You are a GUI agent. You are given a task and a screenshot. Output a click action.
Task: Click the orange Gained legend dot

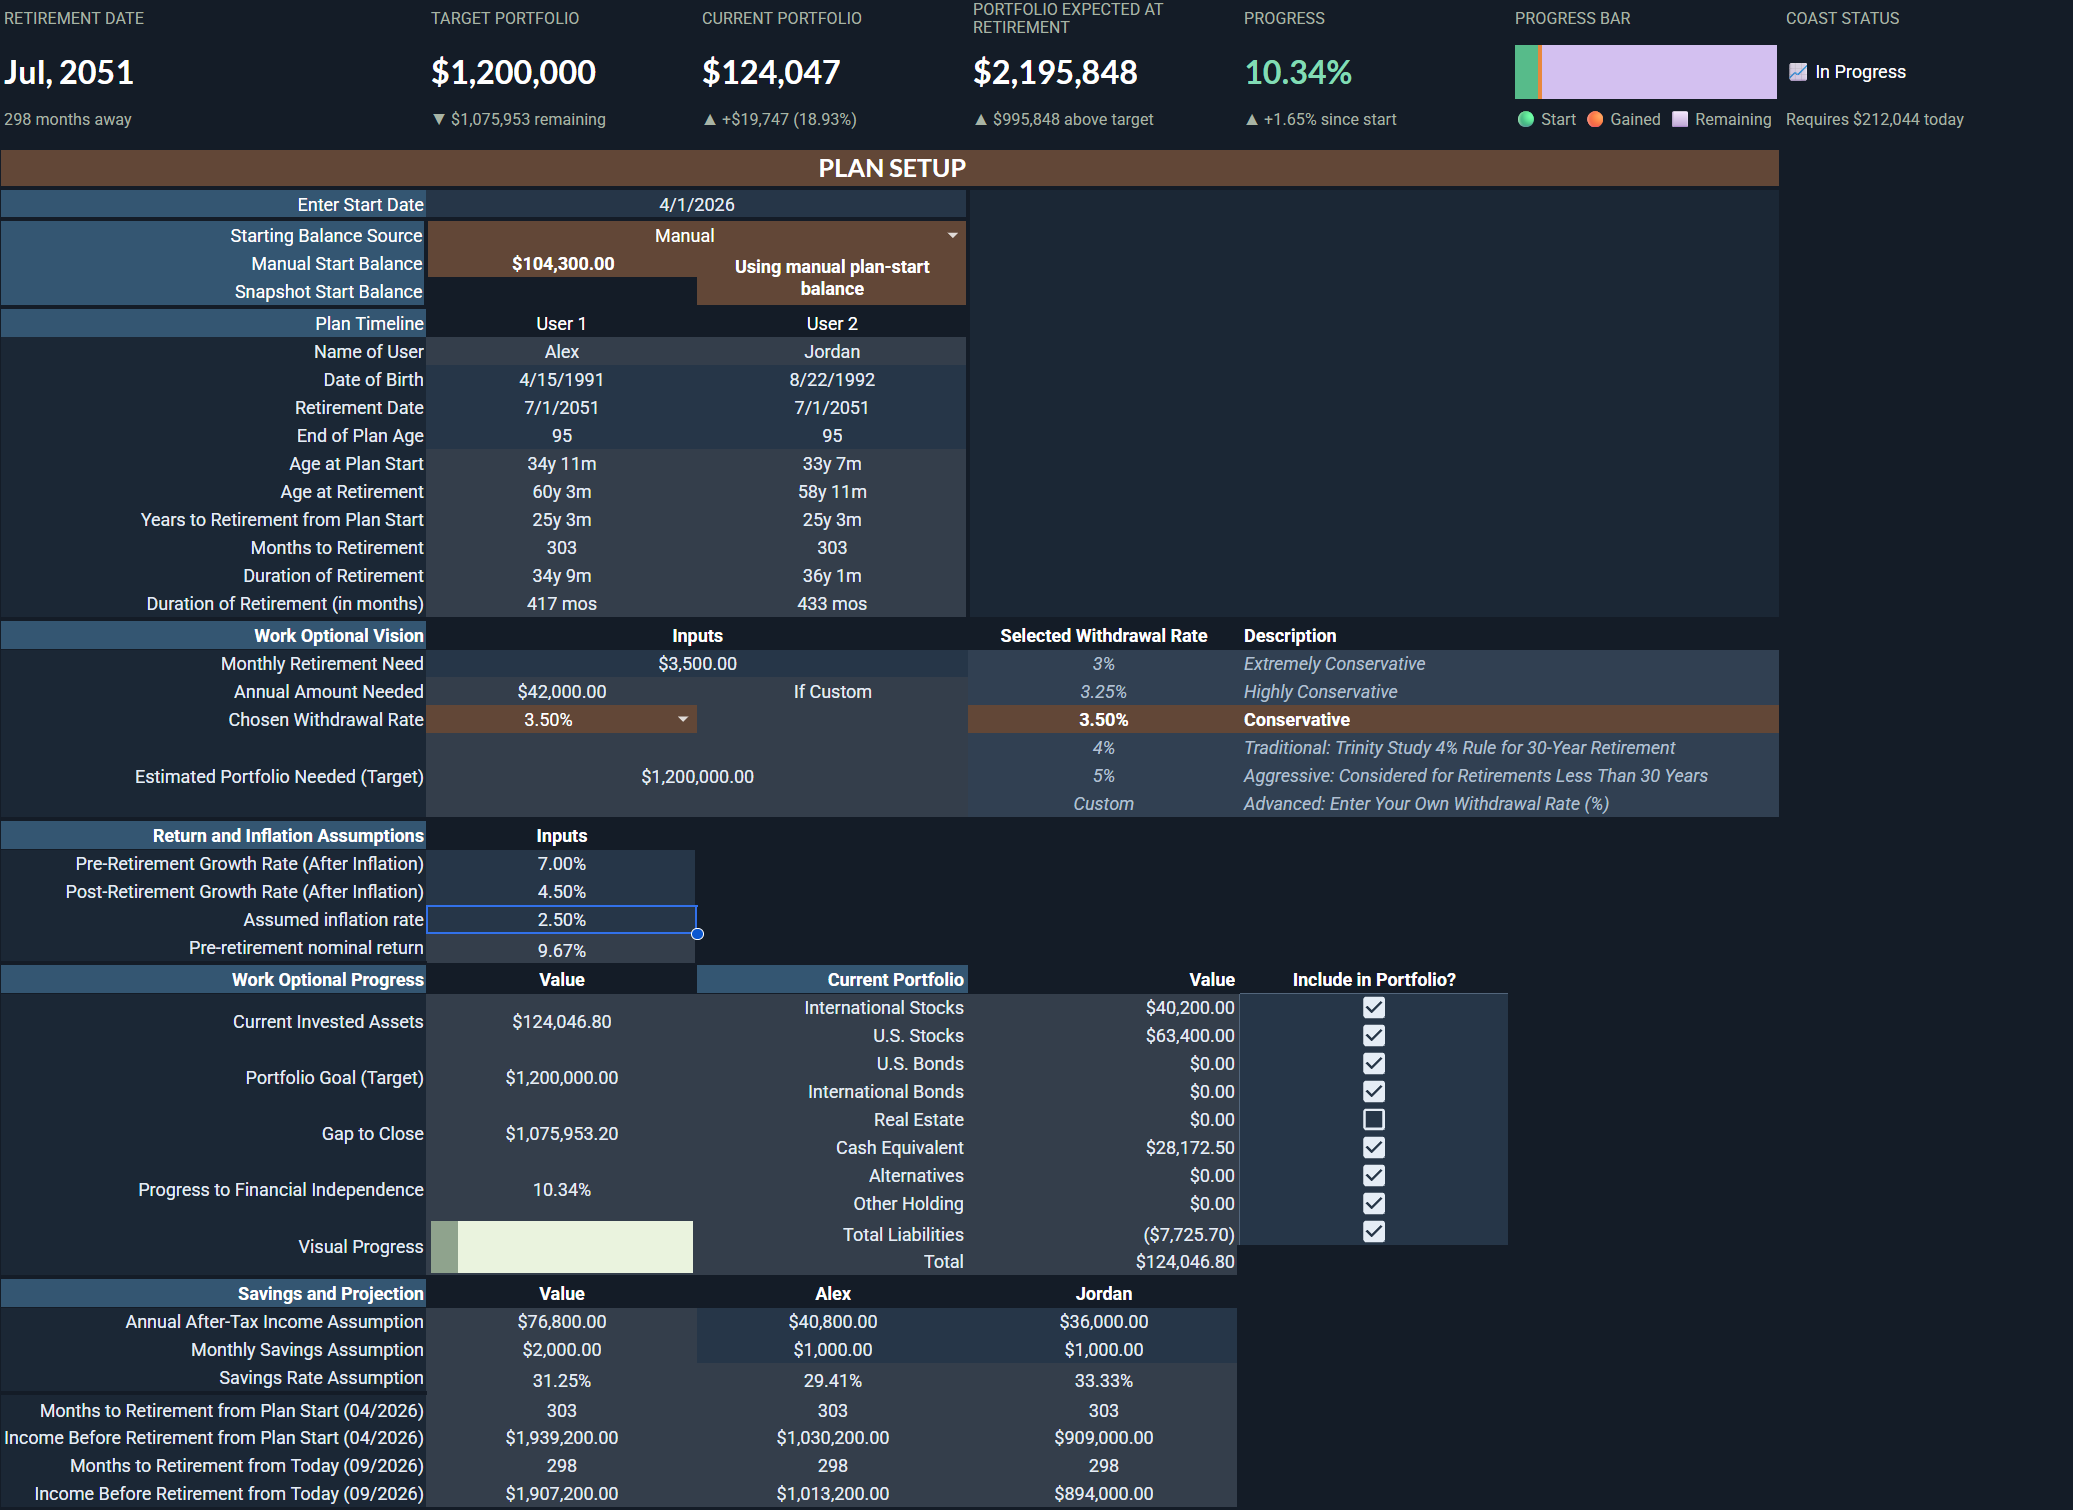(1595, 119)
